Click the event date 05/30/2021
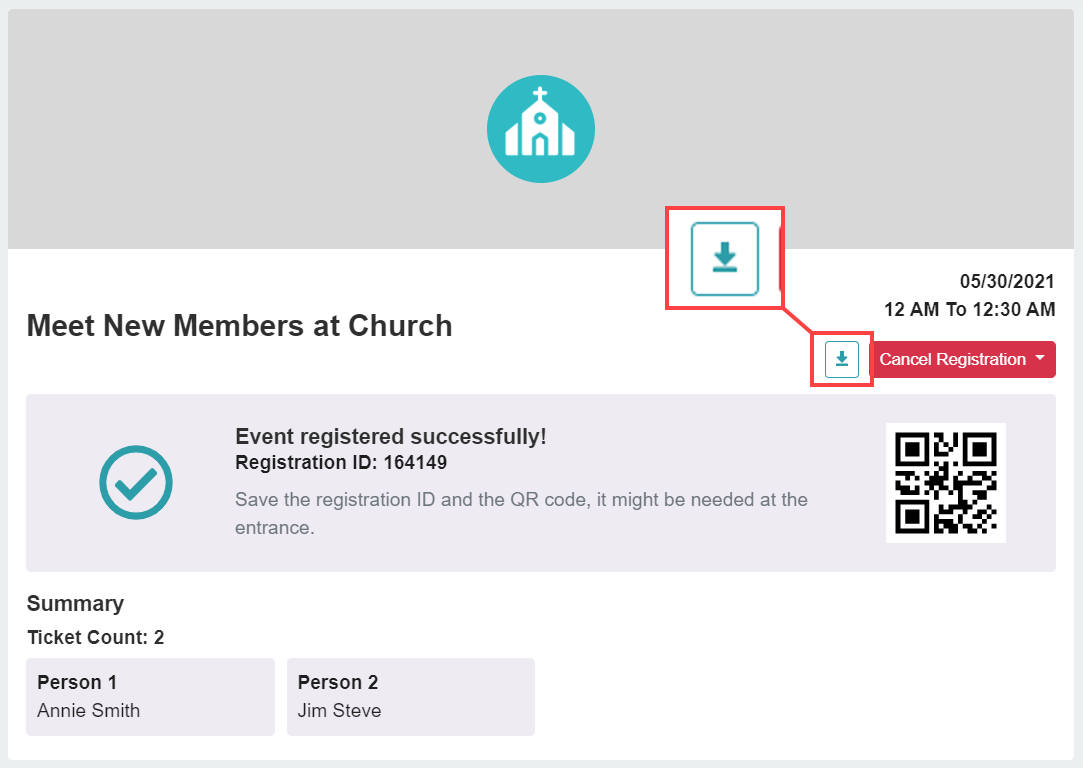Image resolution: width=1083 pixels, height=768 pixels. (x=1007, y=281)
